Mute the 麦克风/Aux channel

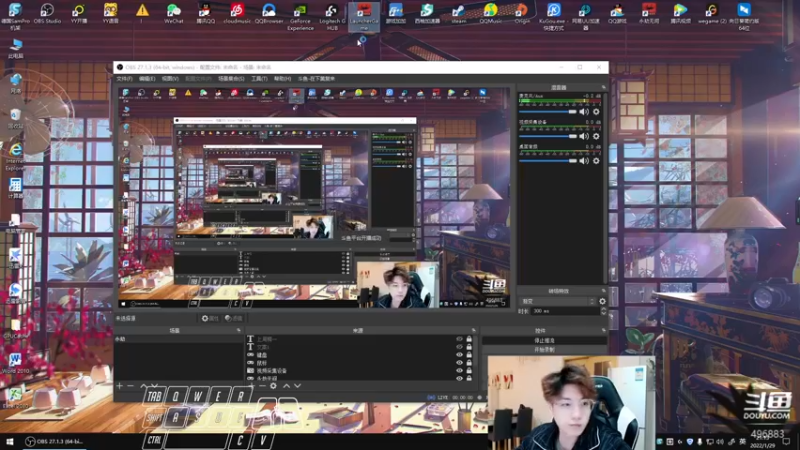coord(584,112)
